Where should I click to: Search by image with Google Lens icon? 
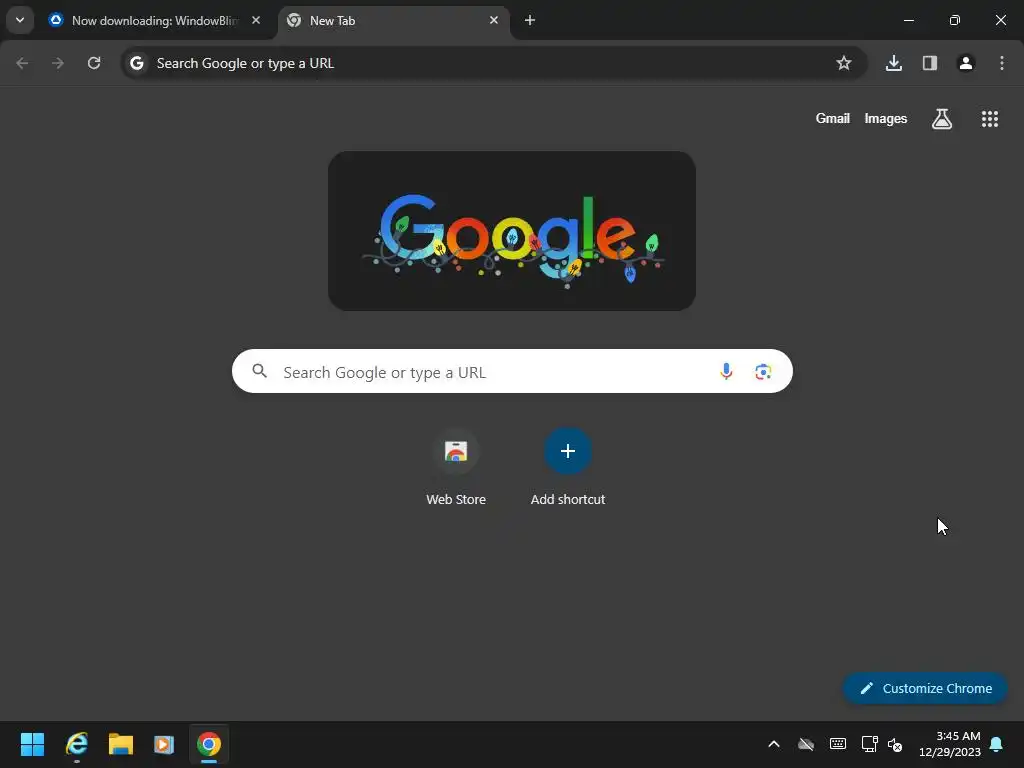click(763, 372)
